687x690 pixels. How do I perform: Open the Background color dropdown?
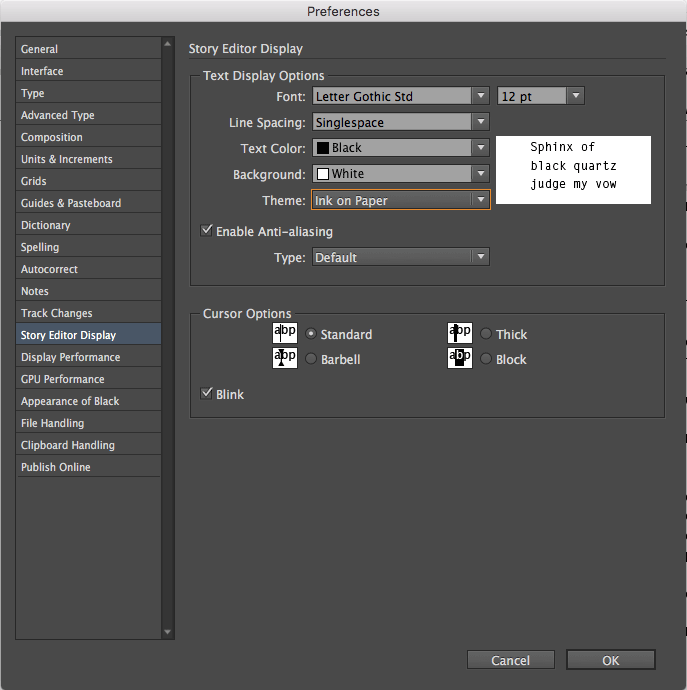[x=401, y=174]
